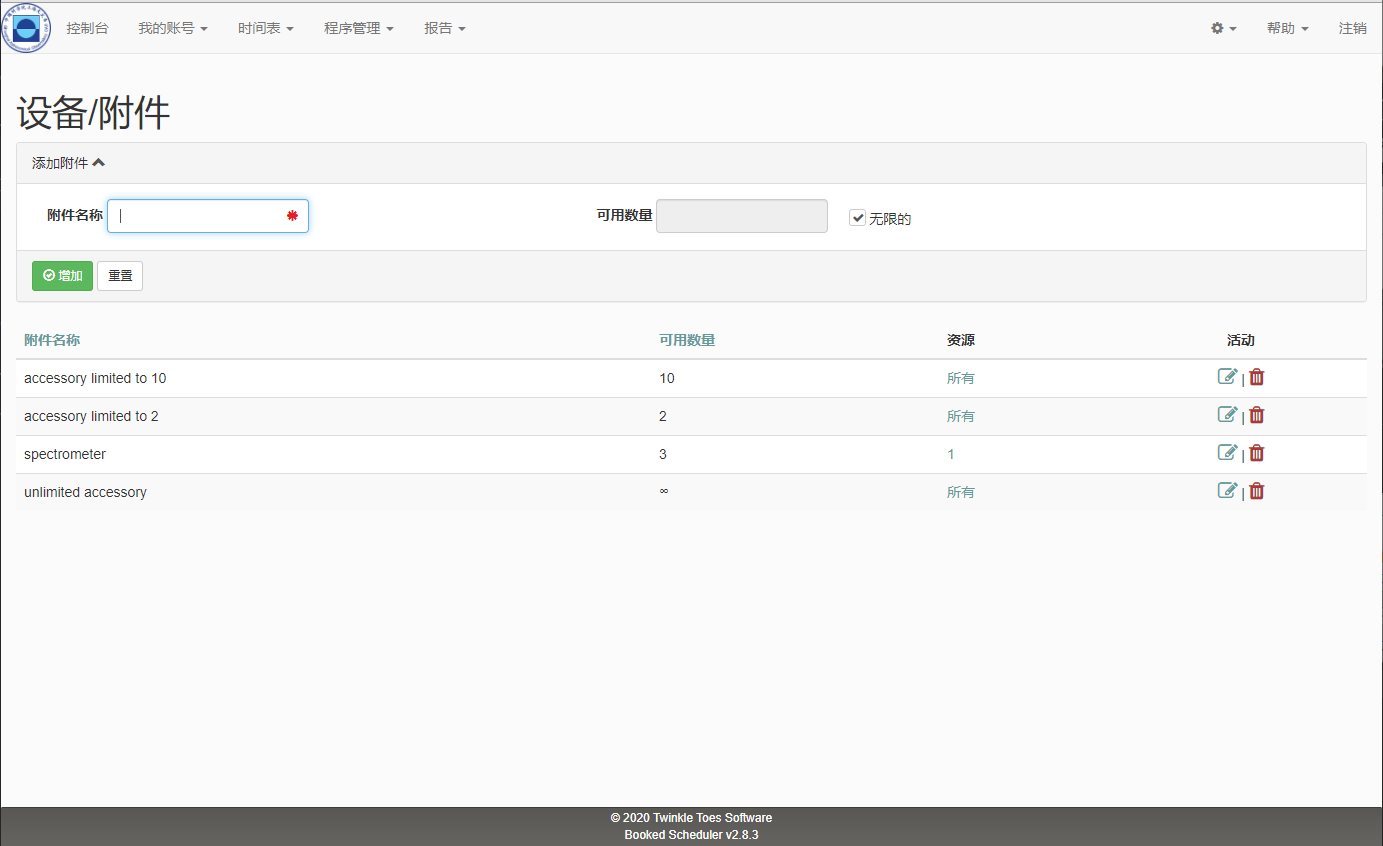Delete the unlimited accessory row
1383x846 pixels.
pyautogui.click(x=1257, y=491)
